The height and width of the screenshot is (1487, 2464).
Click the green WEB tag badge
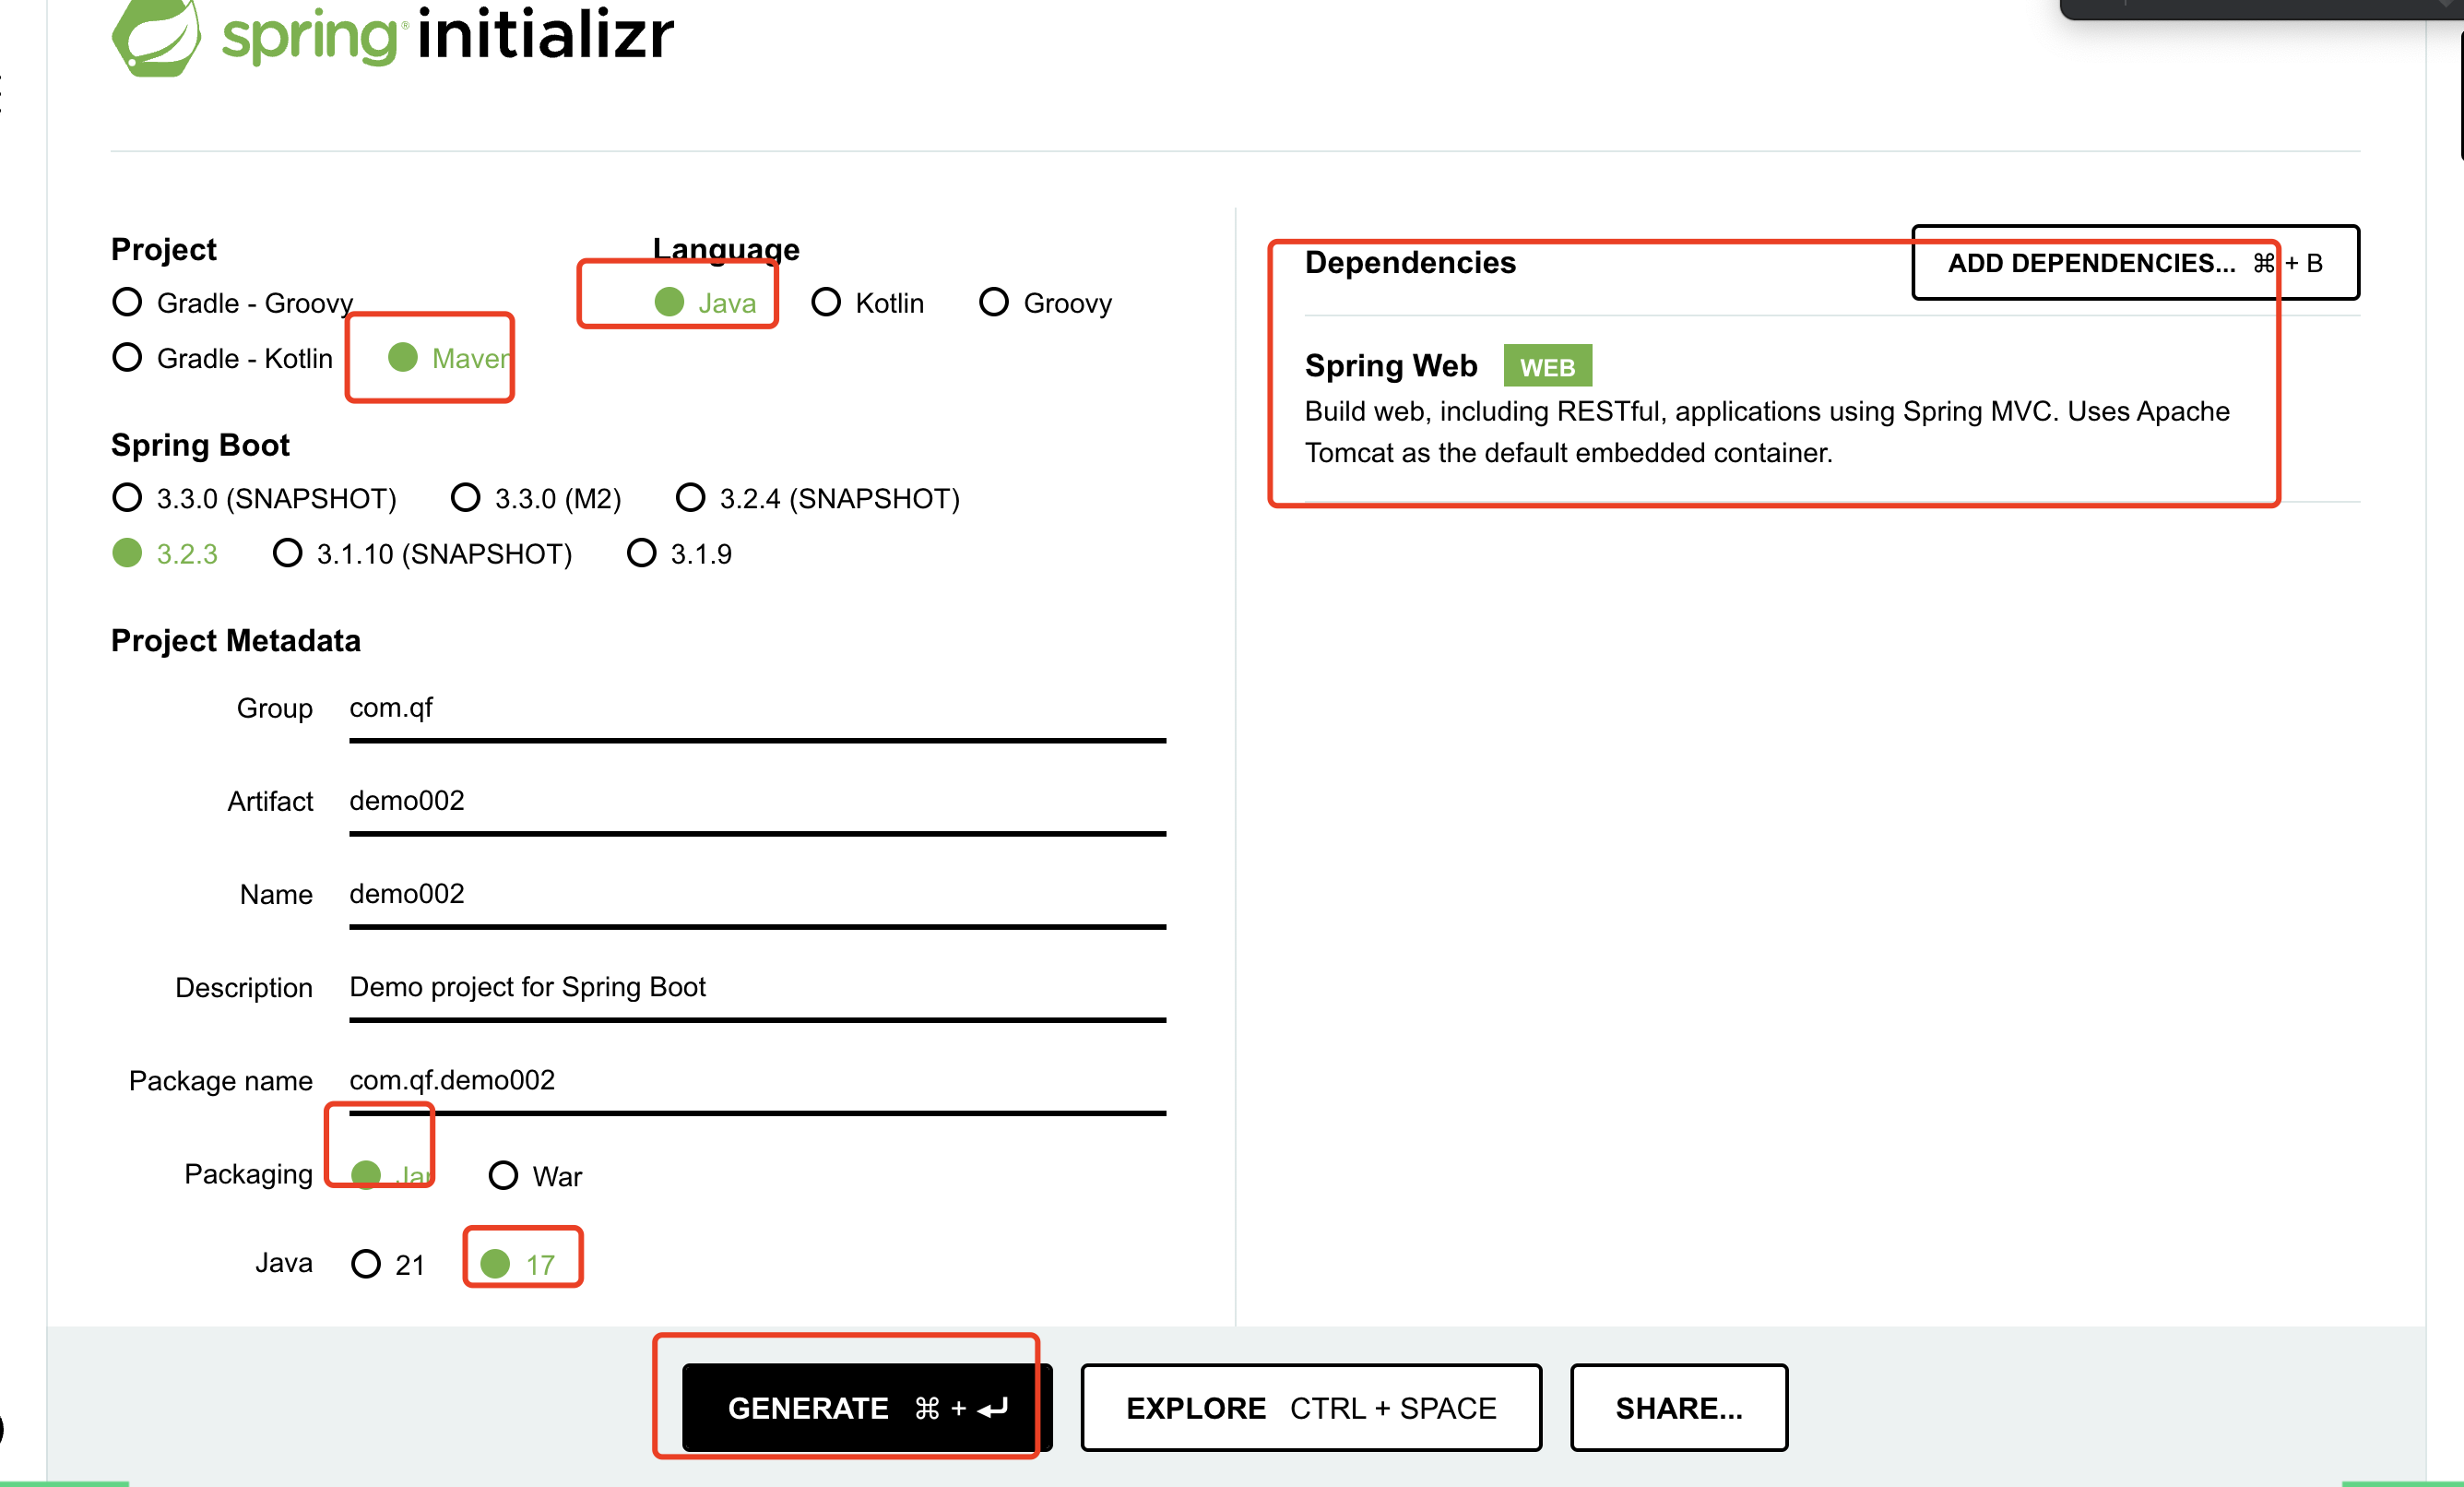1546,367
